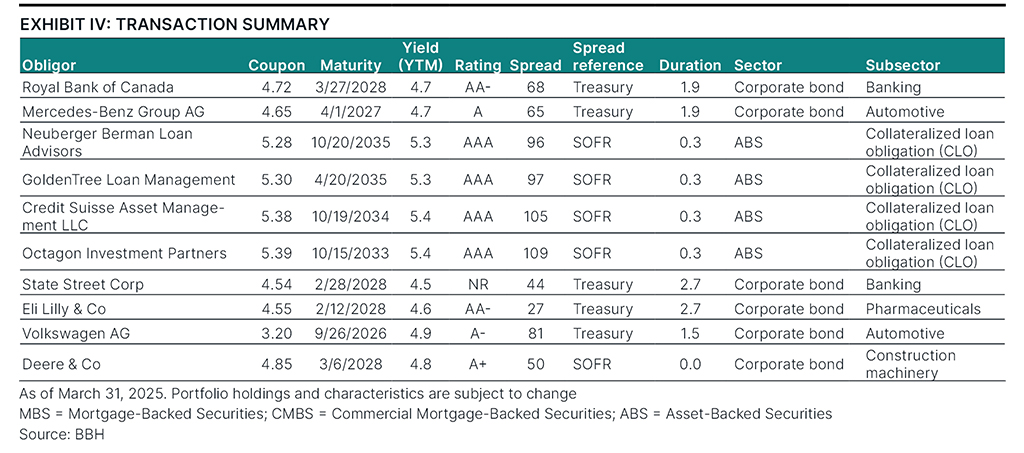Click the State Street Corp cell
Viewport: 1024px width, 453px height.
click(83, 285)
